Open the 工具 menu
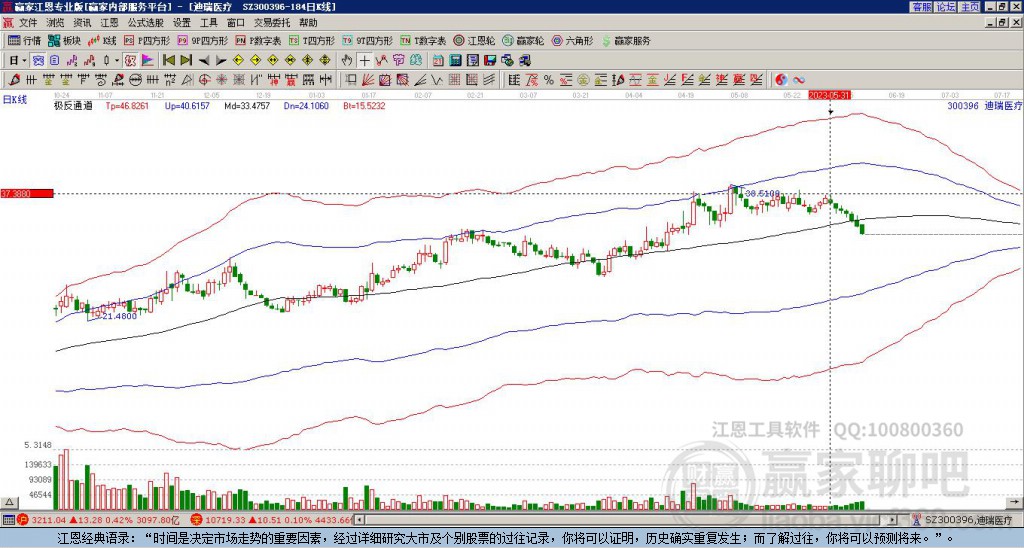 tap(208, 23)
